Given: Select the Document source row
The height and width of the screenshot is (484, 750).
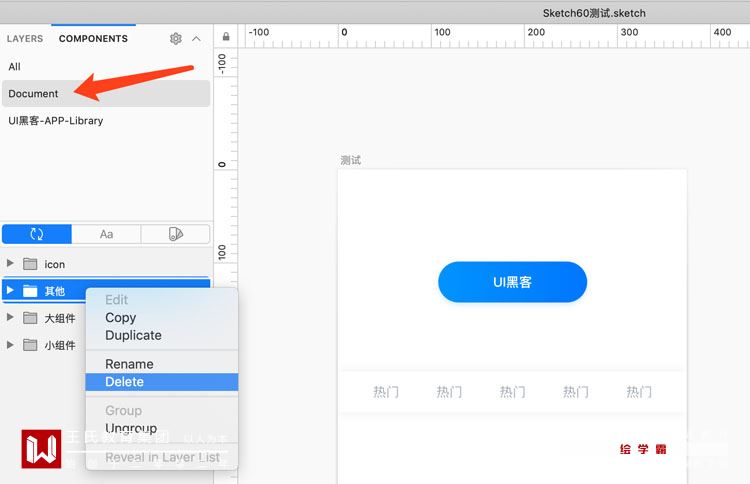Looking at the screenshot, I should coord(106,94).
